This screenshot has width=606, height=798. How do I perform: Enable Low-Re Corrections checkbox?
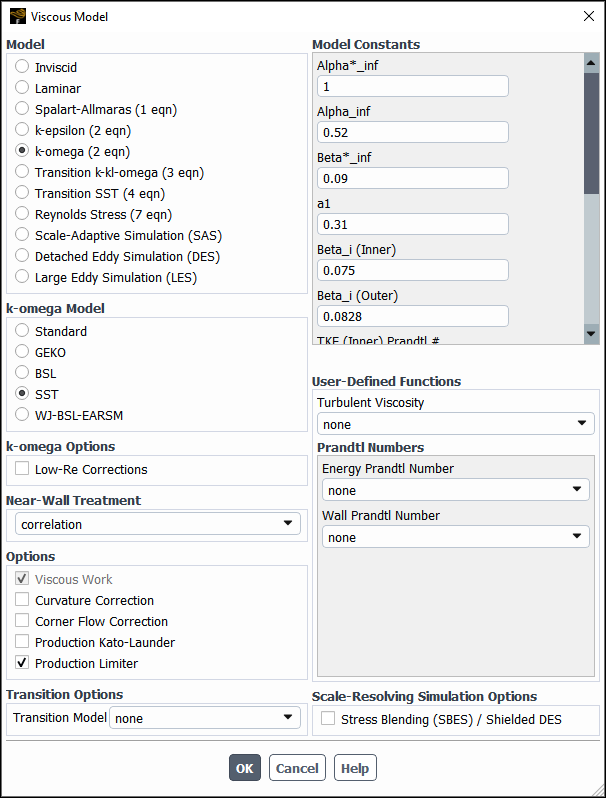[23, 469]
